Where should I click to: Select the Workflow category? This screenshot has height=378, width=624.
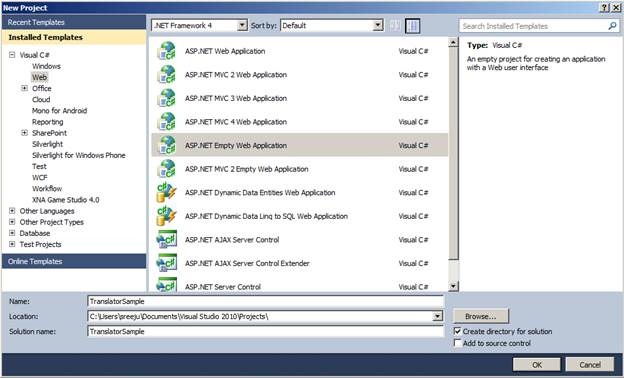(47, 189)
